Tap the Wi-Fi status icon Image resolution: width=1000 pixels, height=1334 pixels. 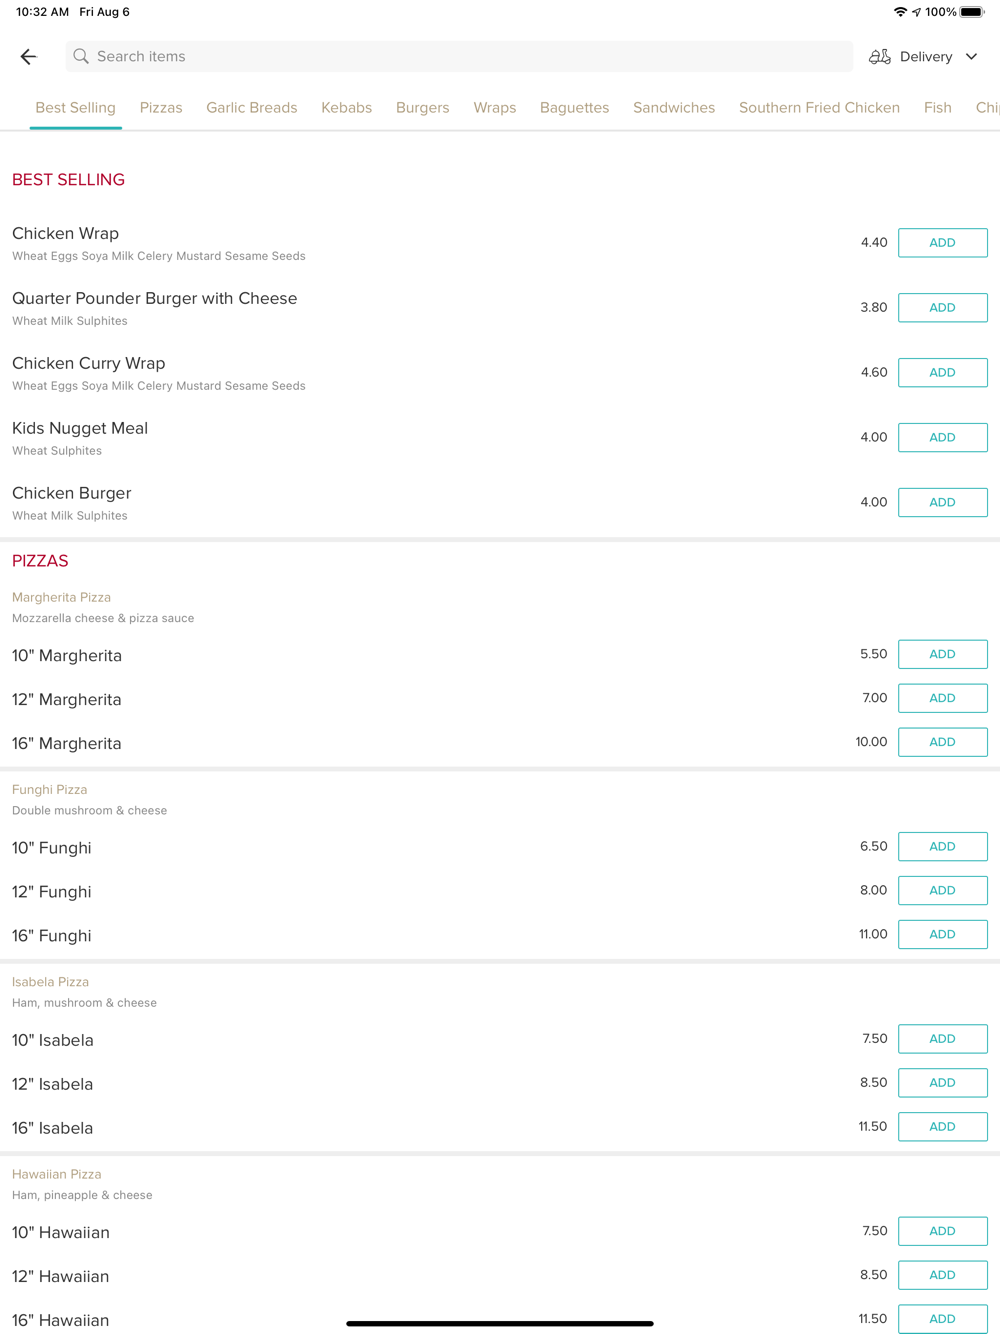point(900,12)
